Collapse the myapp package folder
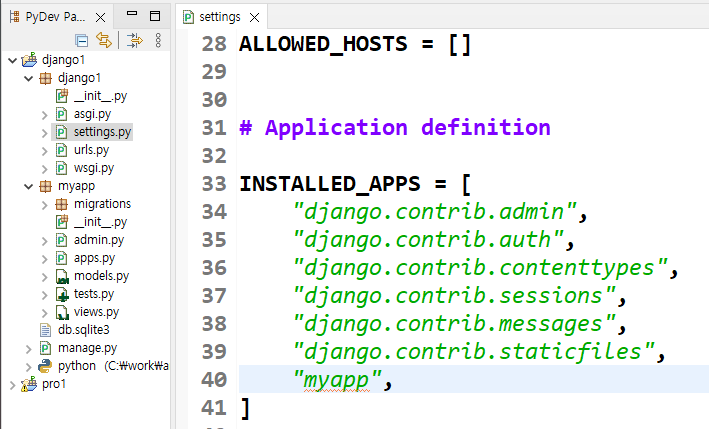The image size is (709, 429). coord(28,186)
